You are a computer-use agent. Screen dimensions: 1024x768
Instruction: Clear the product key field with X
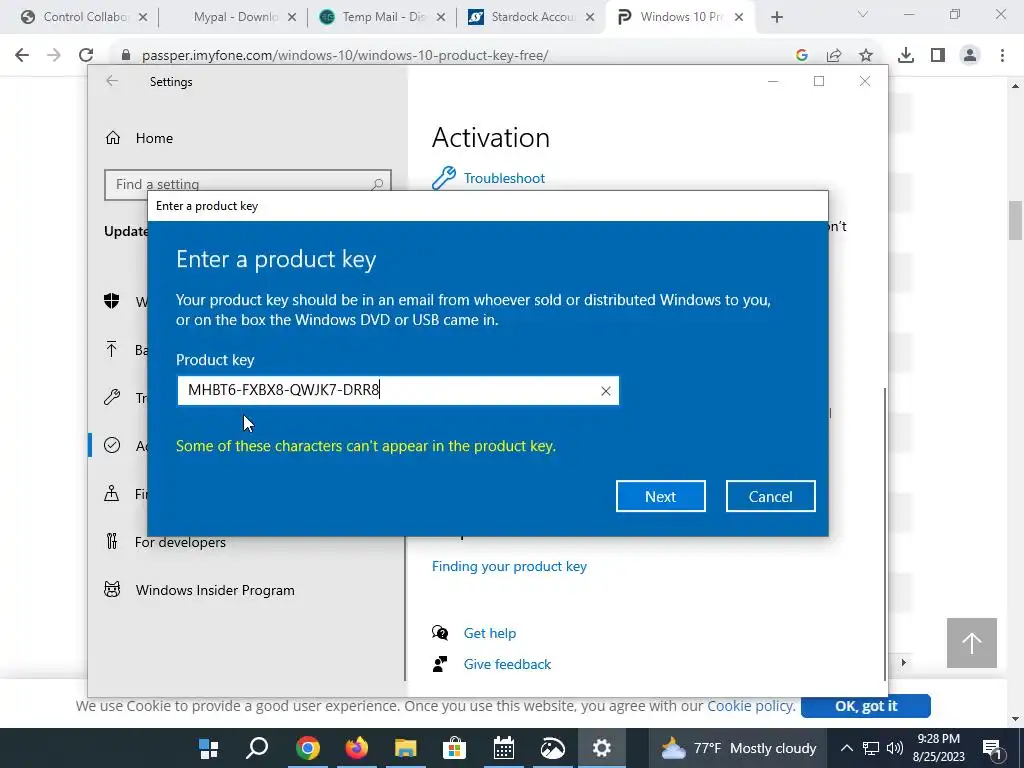[x=605, y=391]
